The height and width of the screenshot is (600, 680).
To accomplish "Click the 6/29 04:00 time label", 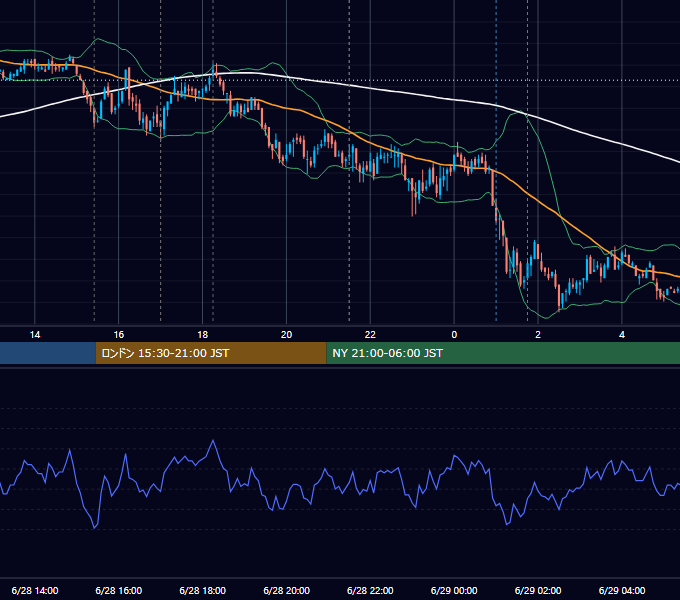I will pyautogui.click(x=622, y=590).
